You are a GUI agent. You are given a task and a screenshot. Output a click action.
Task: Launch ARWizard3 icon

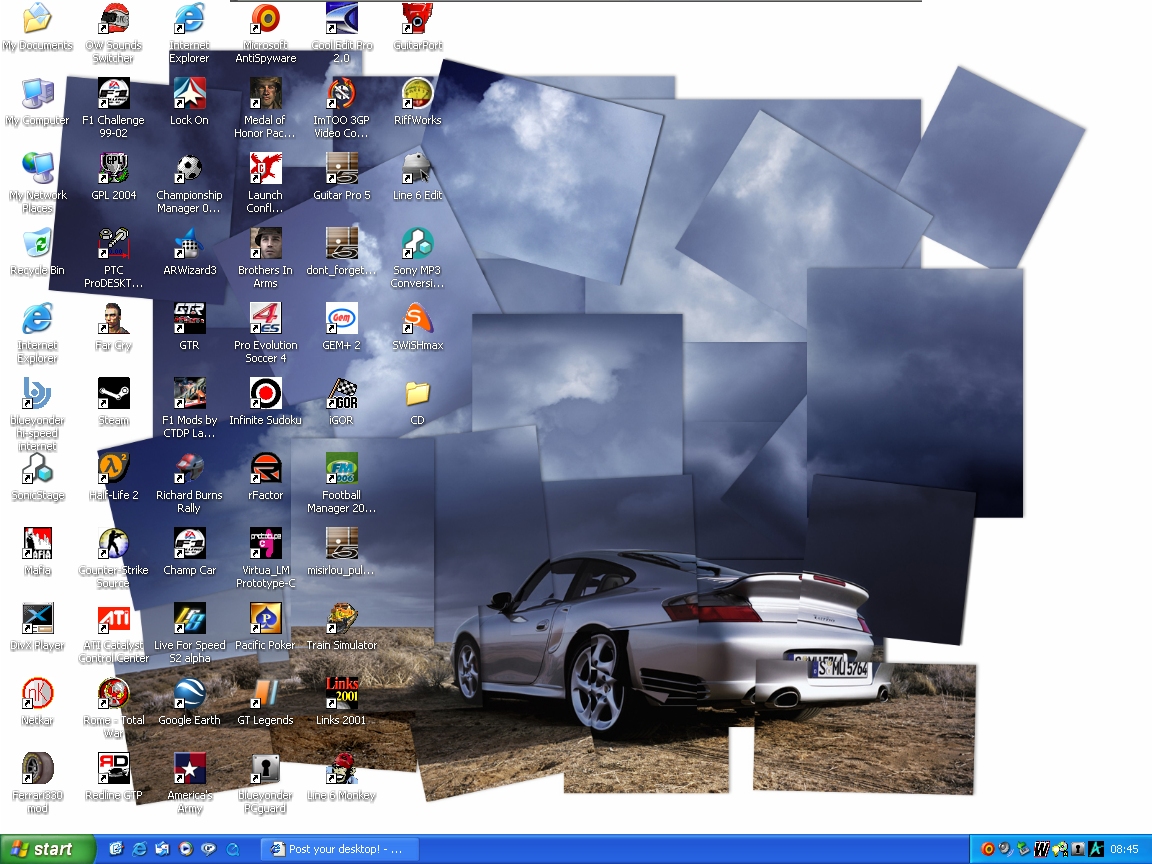coord(190,243)
